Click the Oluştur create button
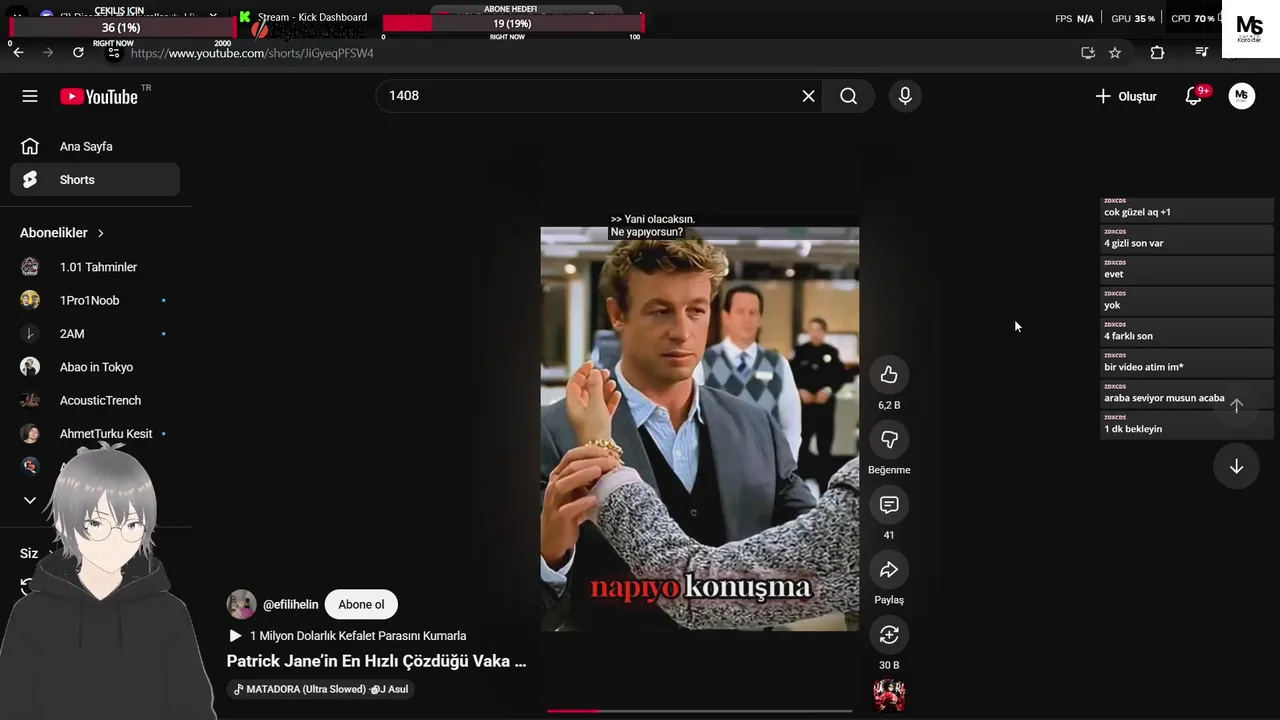Viewport: 1280px width, 720px height. [1126, 96]
